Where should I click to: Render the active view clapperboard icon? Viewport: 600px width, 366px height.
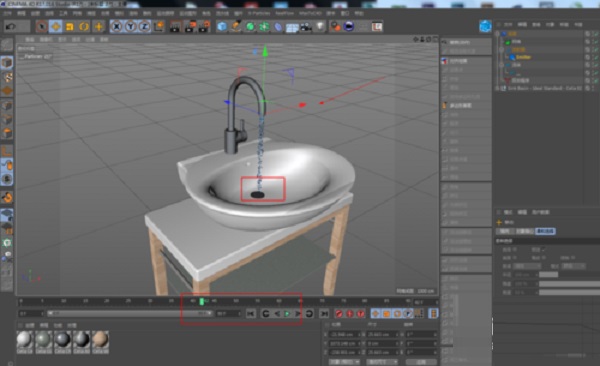[176, 26]
